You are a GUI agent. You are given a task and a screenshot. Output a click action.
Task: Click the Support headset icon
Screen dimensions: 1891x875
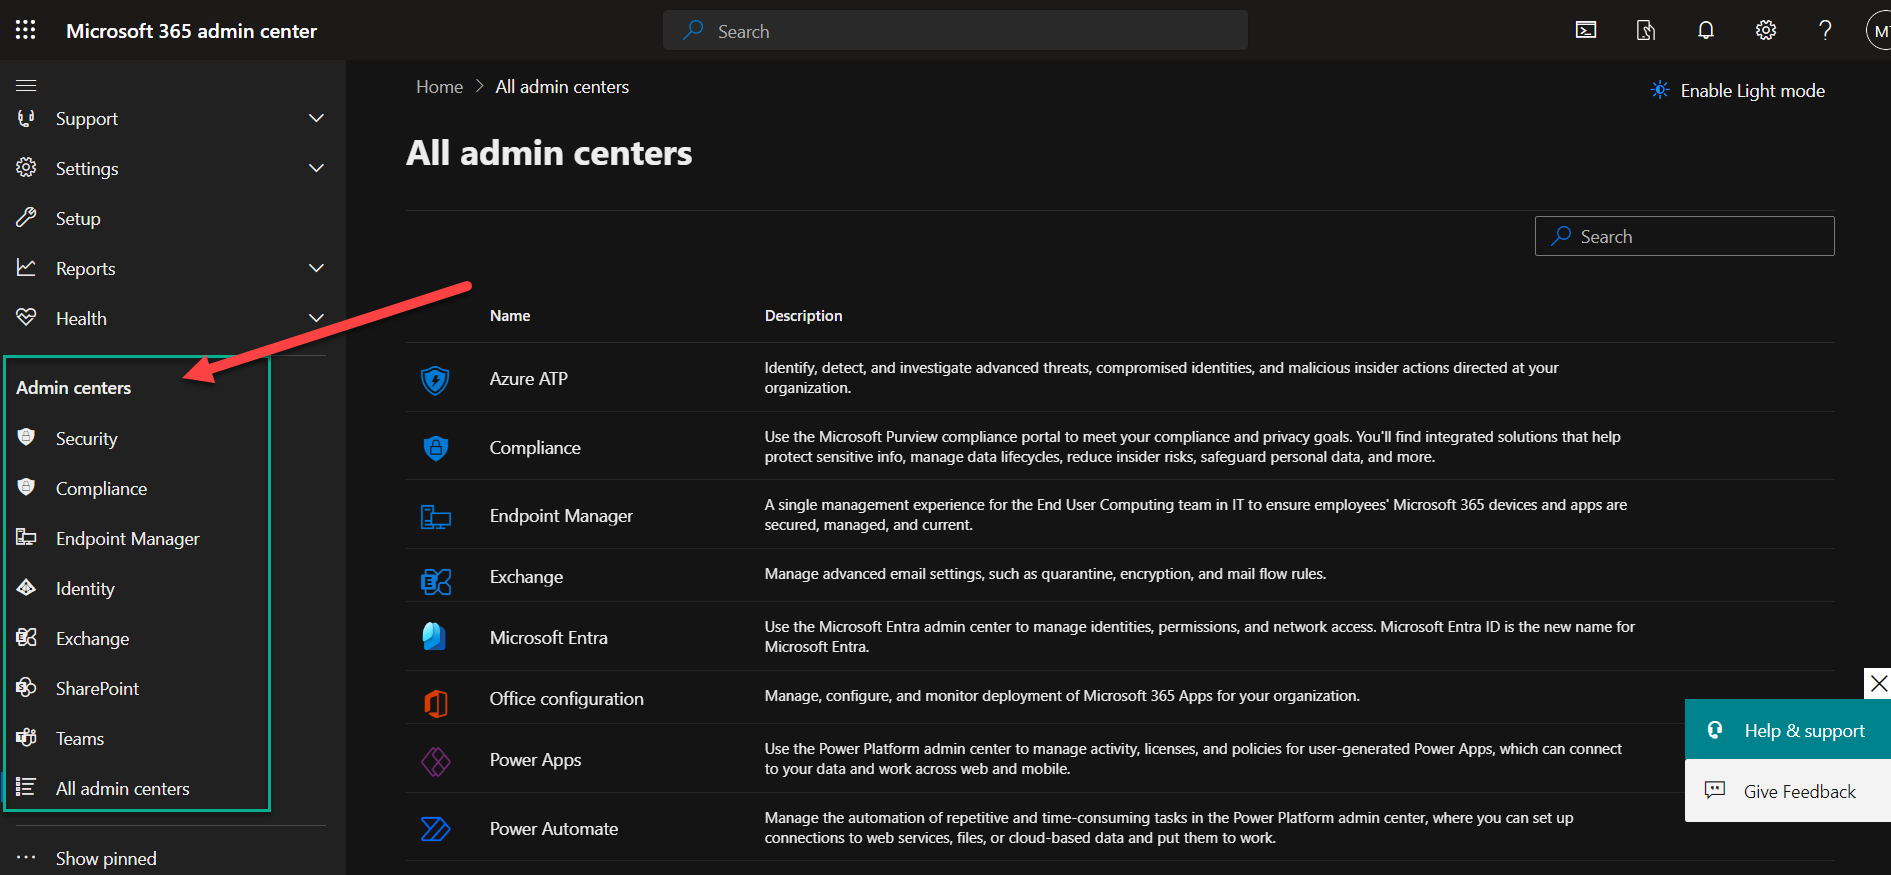27,118
